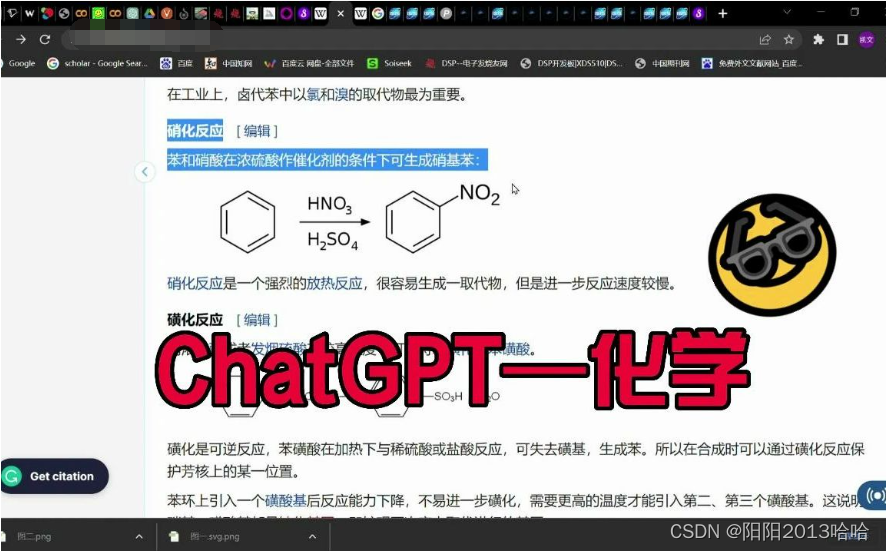This screenshot has height=551, width=886.
Task: Close the active tab
Action: point(340,13)
